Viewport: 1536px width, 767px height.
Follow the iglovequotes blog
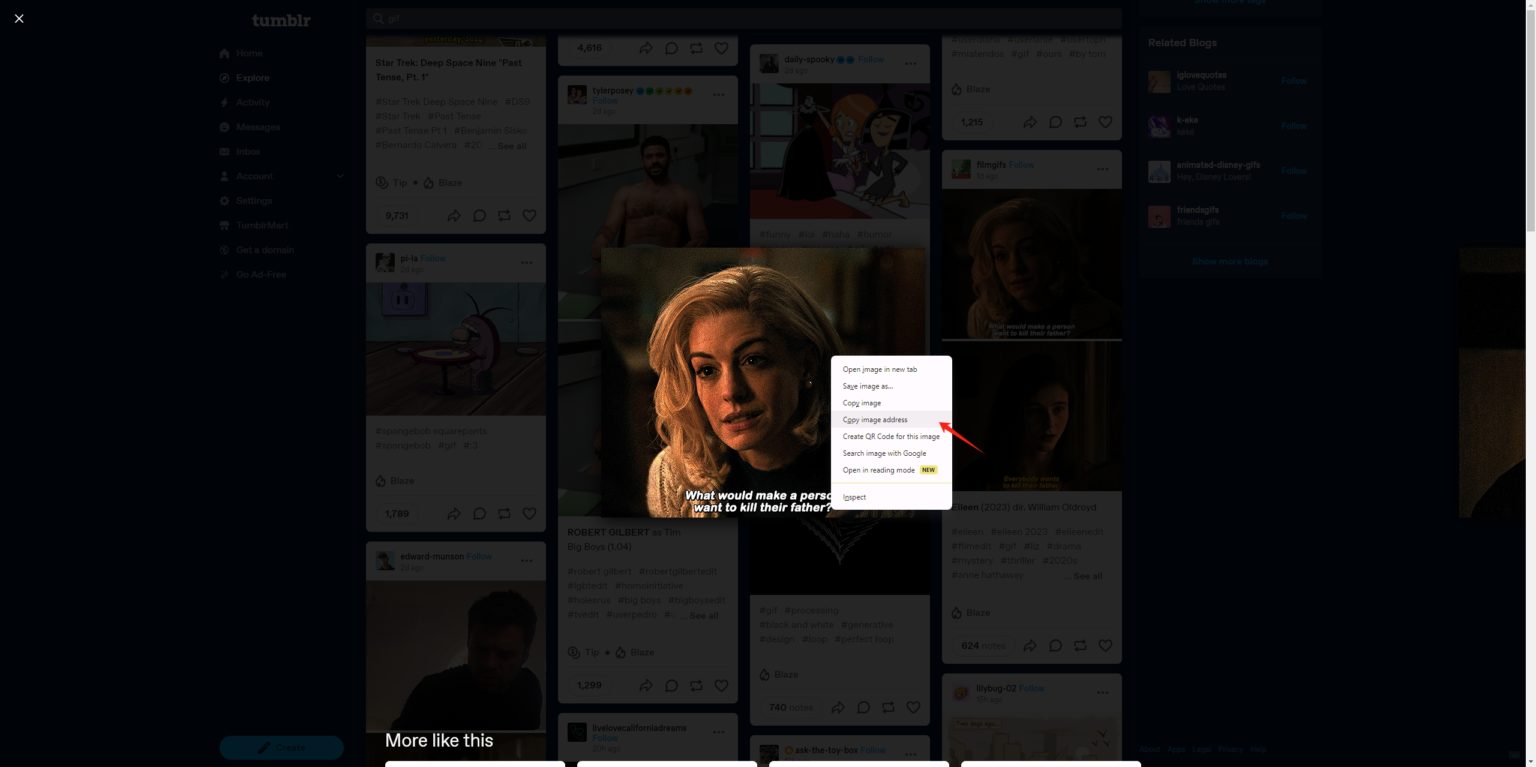[x=1292, y=80]
